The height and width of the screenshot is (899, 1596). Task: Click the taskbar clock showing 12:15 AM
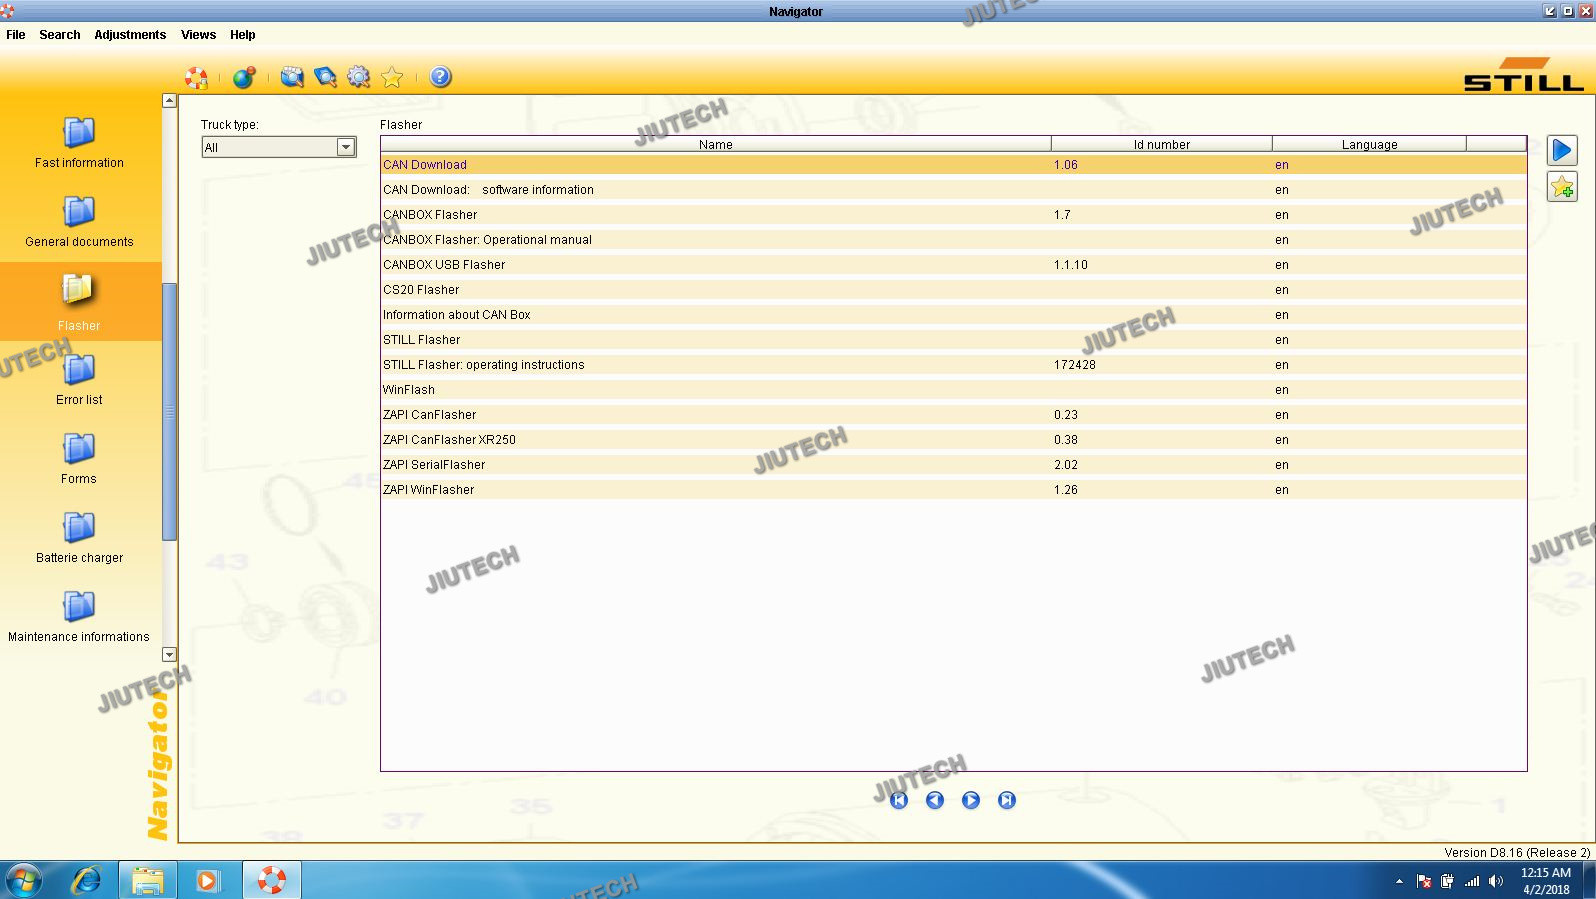click(1546, 881)
